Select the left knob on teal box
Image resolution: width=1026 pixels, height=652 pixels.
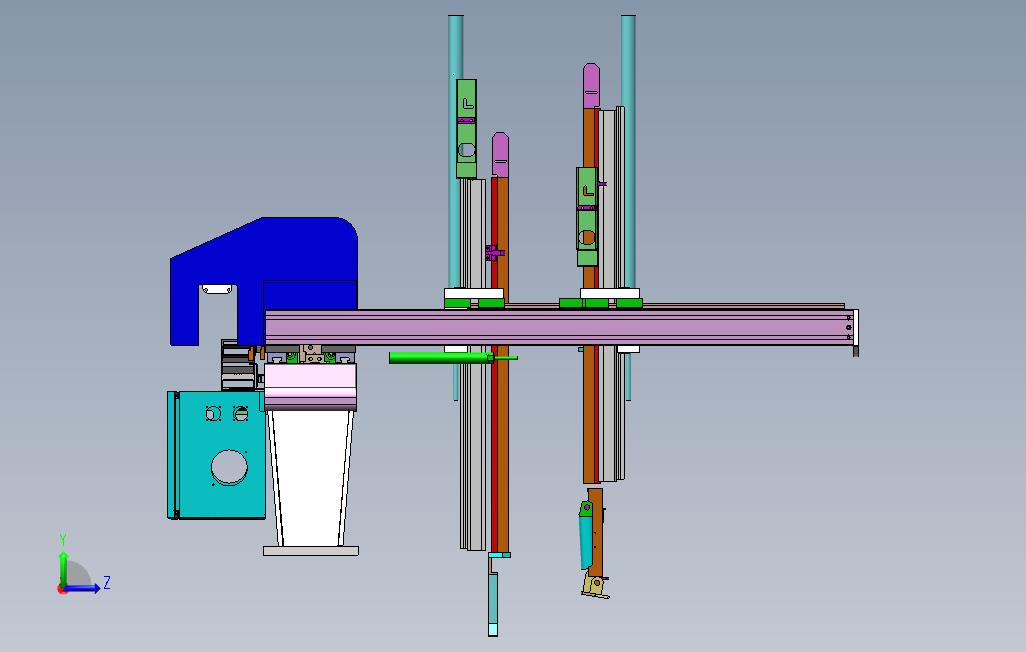coord(213,414)
